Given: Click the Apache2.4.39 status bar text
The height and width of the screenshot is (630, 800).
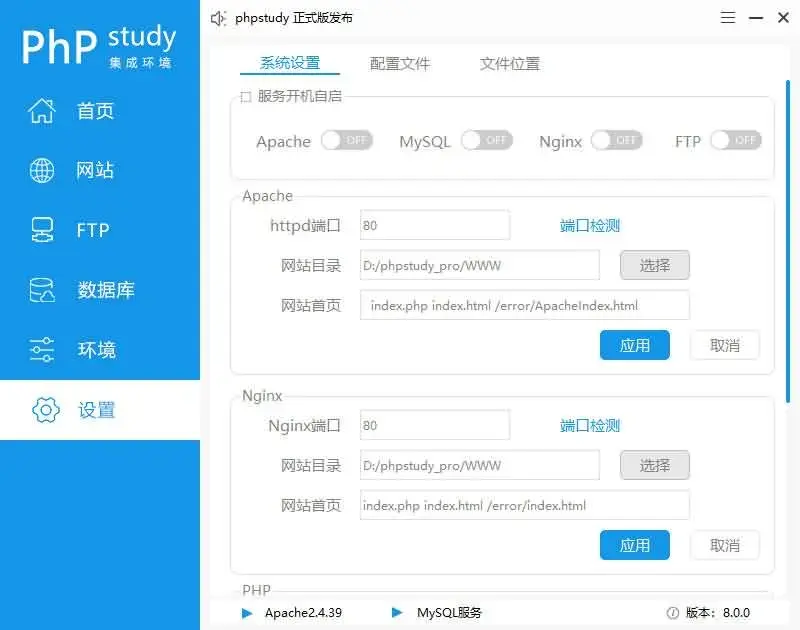Looking at the screenshot, I should click(303, 613).
